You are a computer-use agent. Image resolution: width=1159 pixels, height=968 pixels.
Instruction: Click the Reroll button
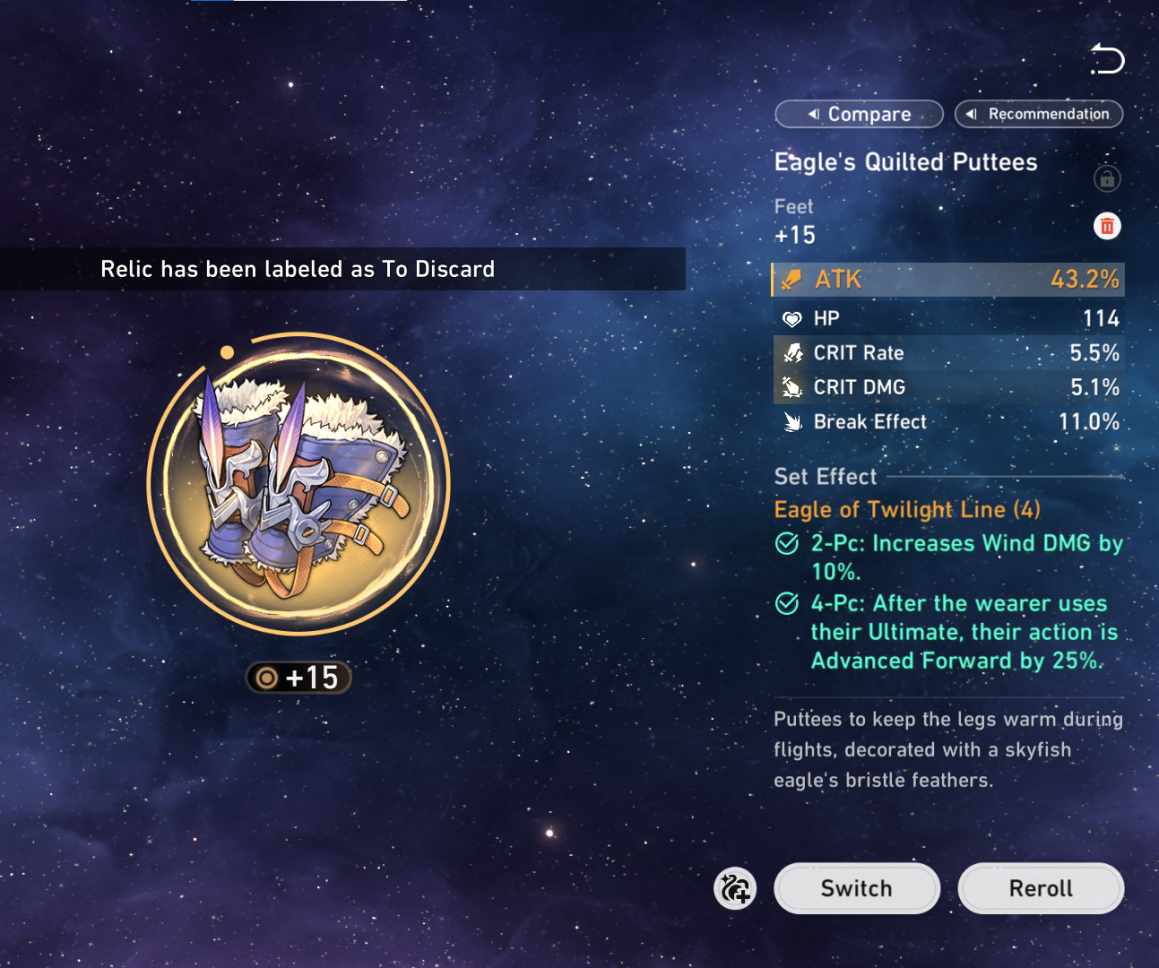[1041, 888]
